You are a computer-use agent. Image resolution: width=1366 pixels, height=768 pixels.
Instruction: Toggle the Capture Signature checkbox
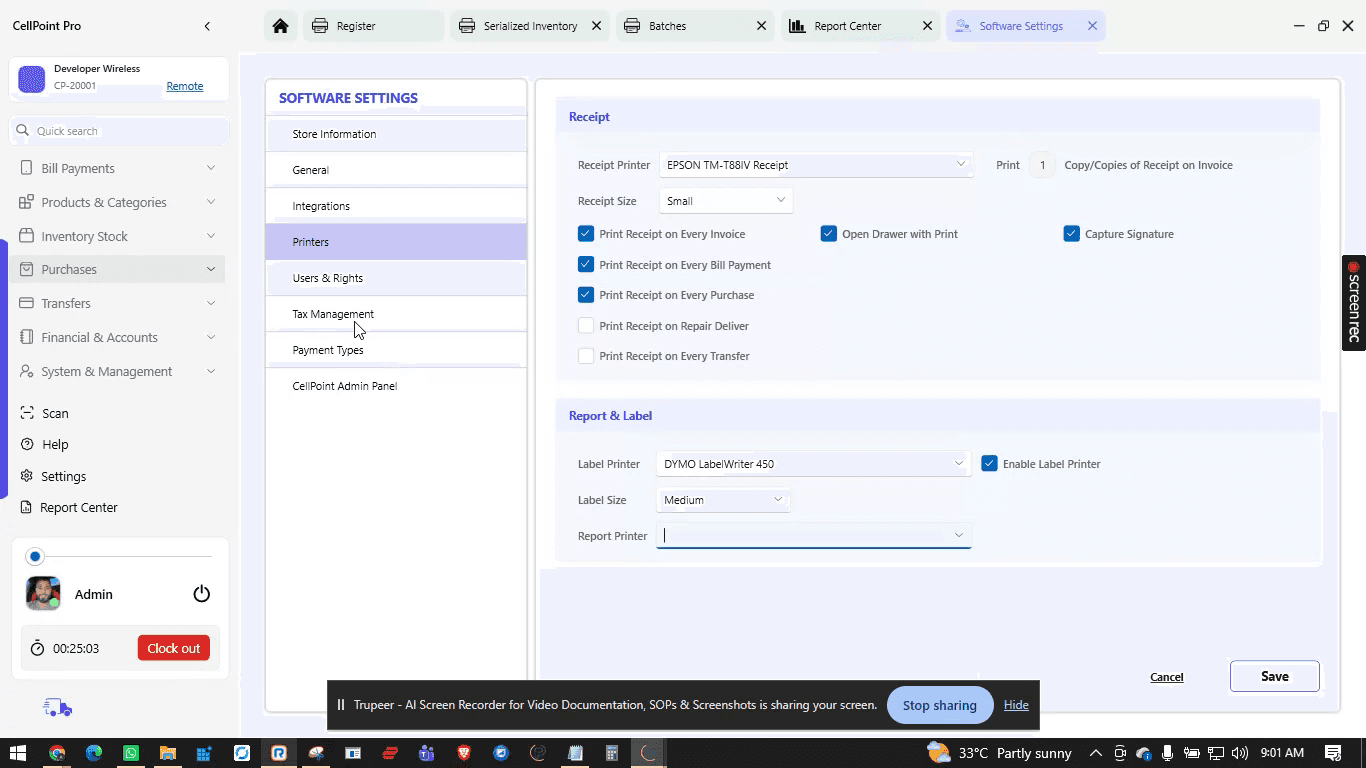[x=1071, y=234]
